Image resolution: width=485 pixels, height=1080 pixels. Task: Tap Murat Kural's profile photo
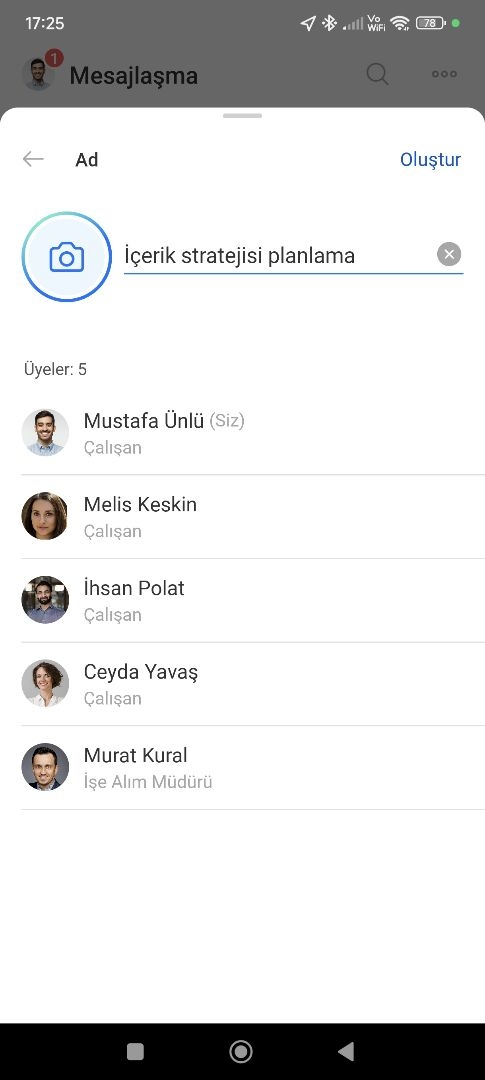(45, 767)
